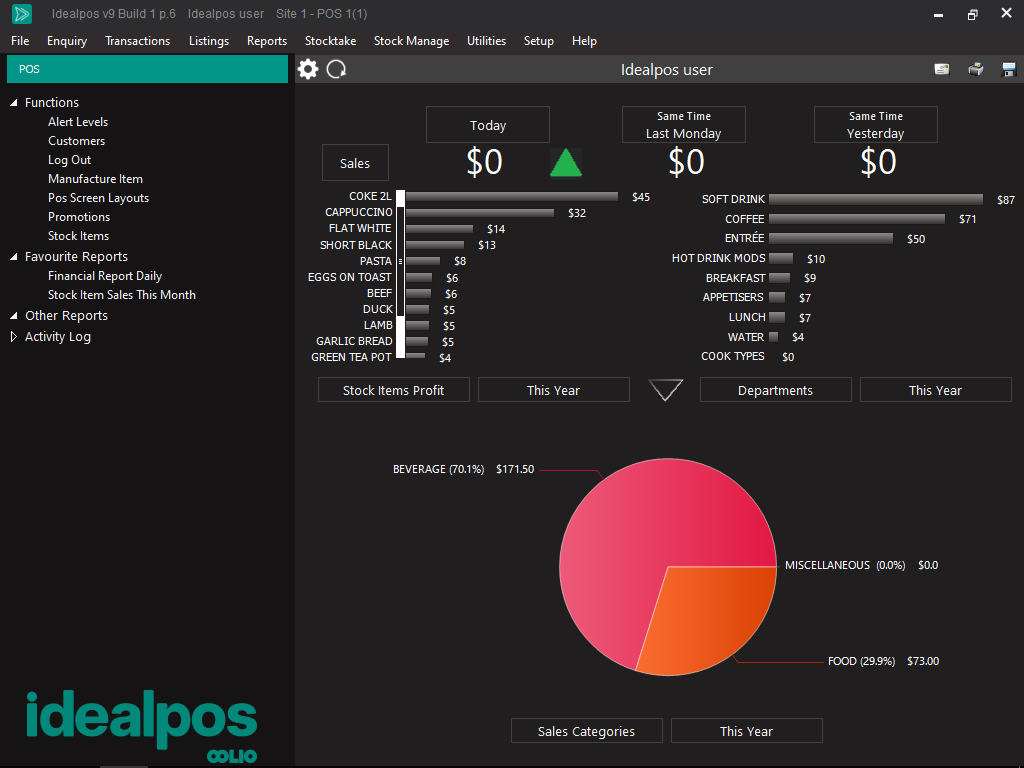
Task: Click the Stock Items Profit button
Action: [x=393, y=390]
